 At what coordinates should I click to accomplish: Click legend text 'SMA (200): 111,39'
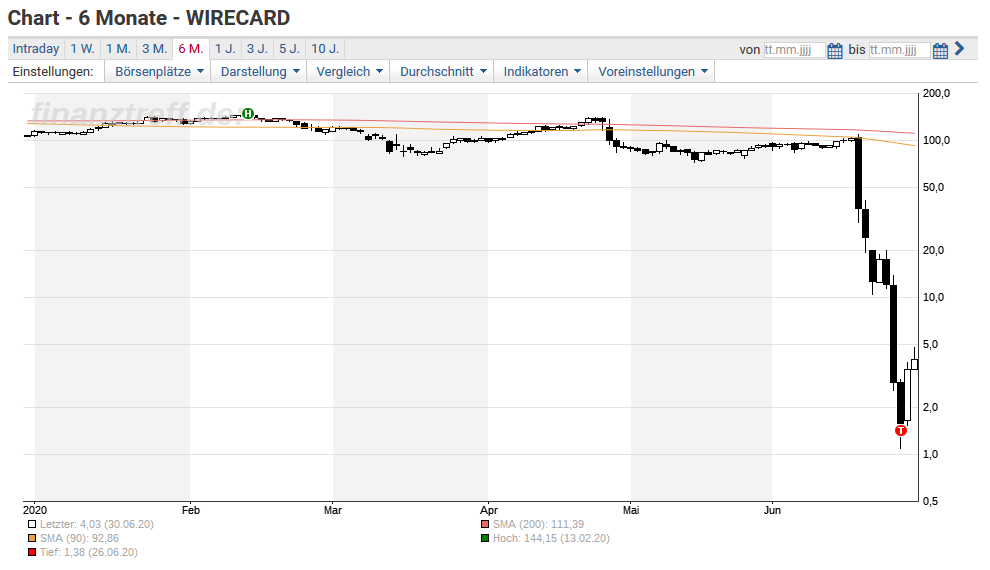[539, 524]
